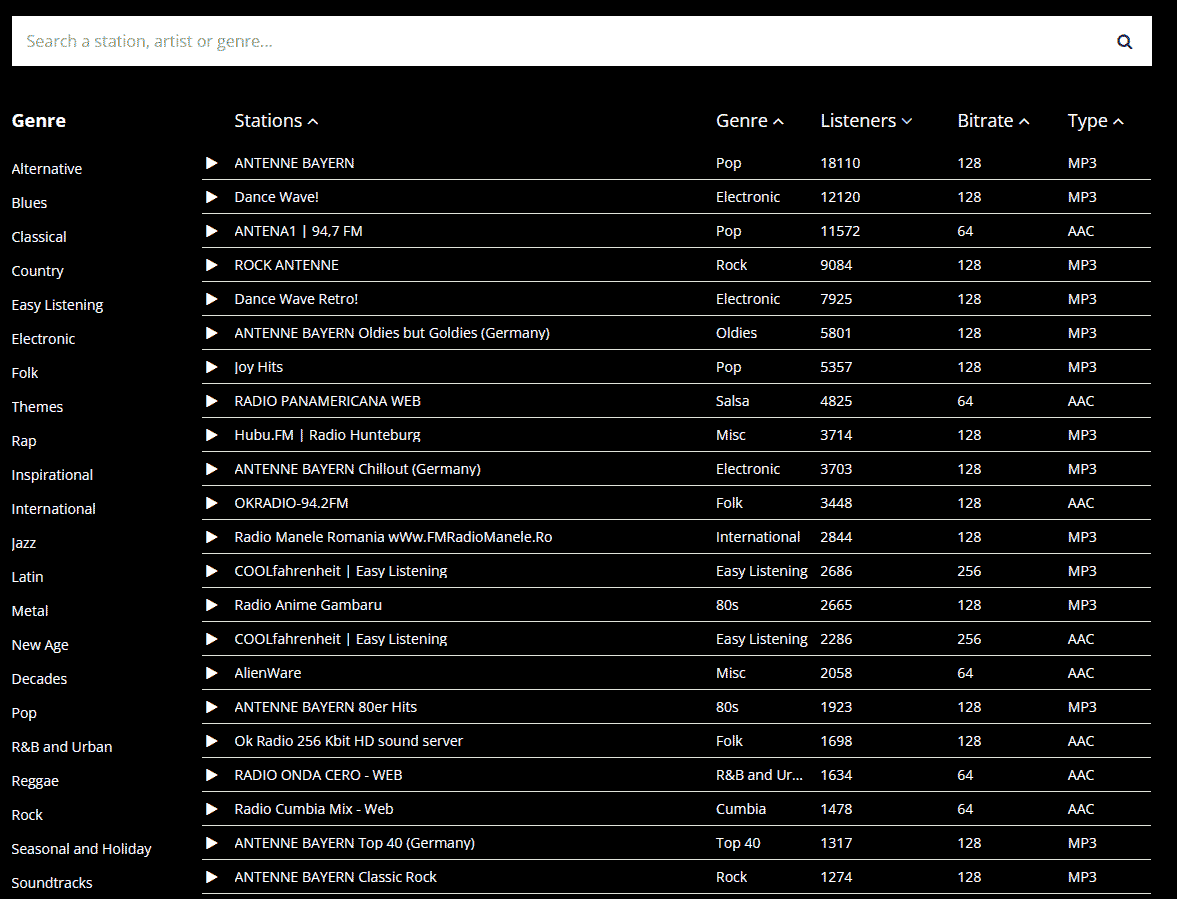Screen dimensions: 1177x899
Task: Select Easy Listening in genre sidebar
Action: pyautogui.click(x=57, y=305)
